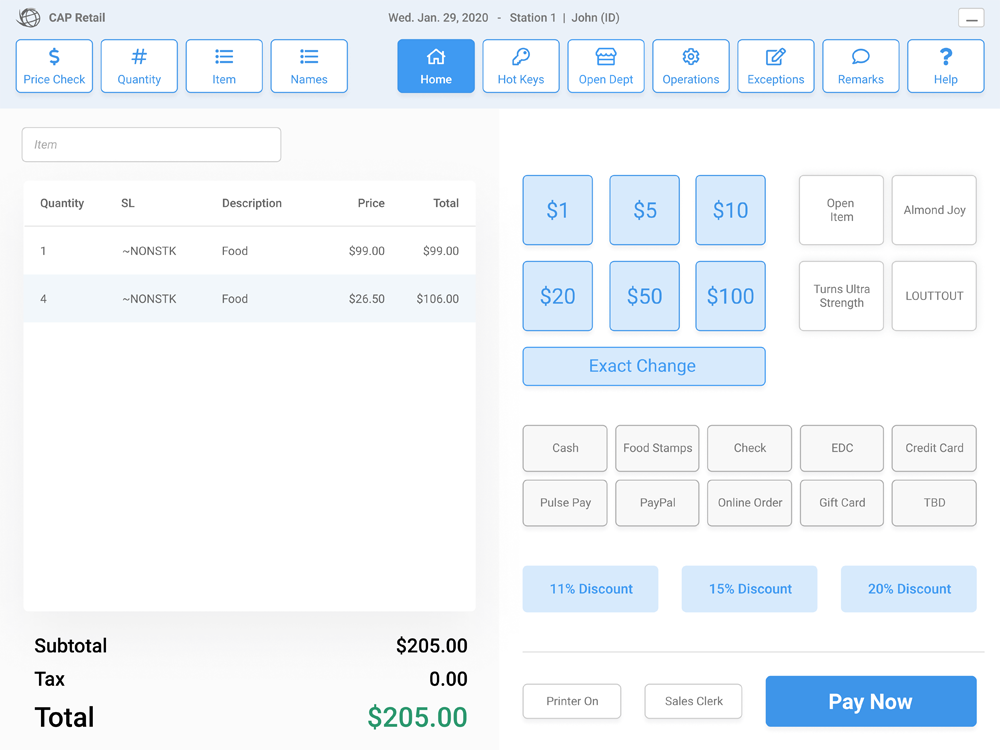Apply the 15% Discount
This screenshot has width=1000, height=750.
[750, 589]
